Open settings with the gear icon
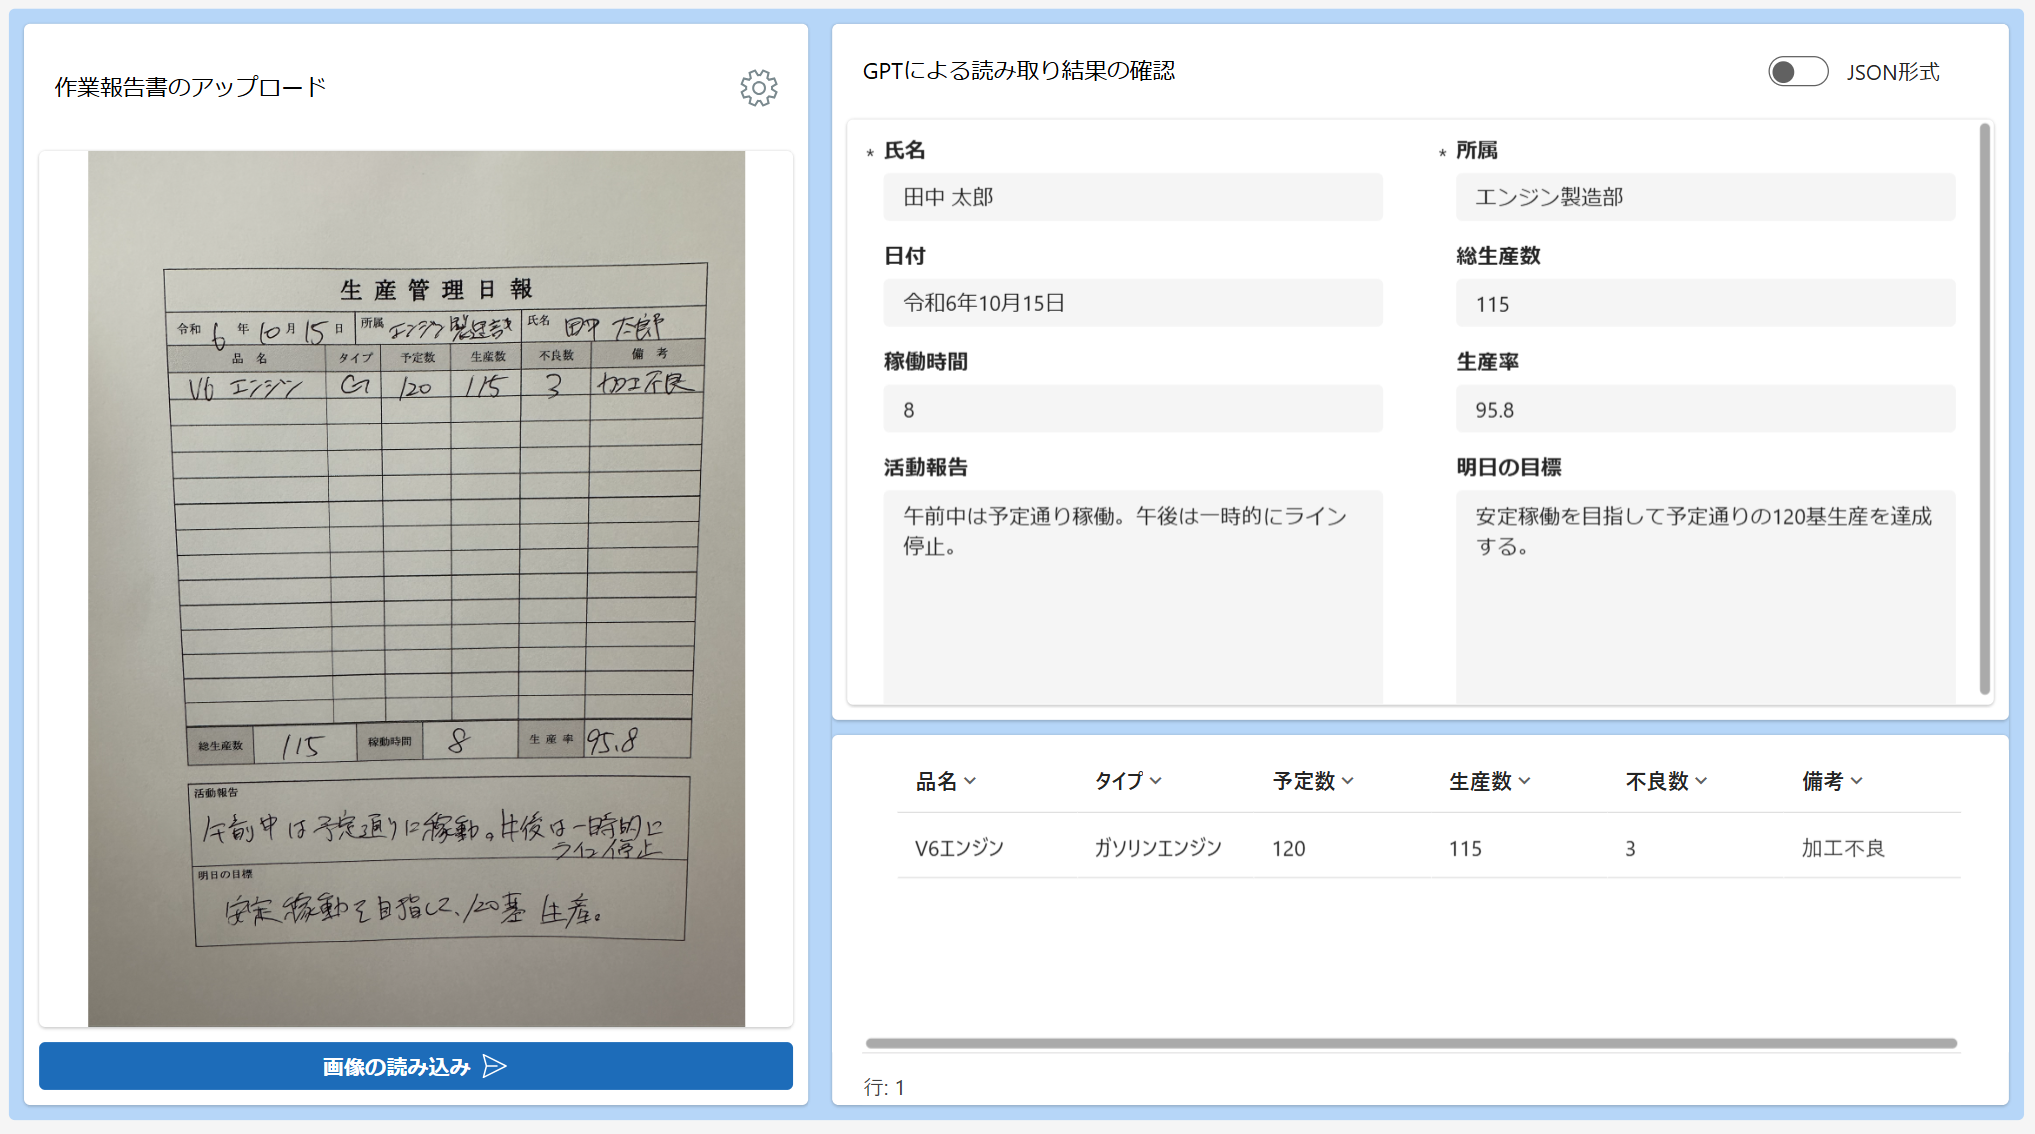 (758, 88)
